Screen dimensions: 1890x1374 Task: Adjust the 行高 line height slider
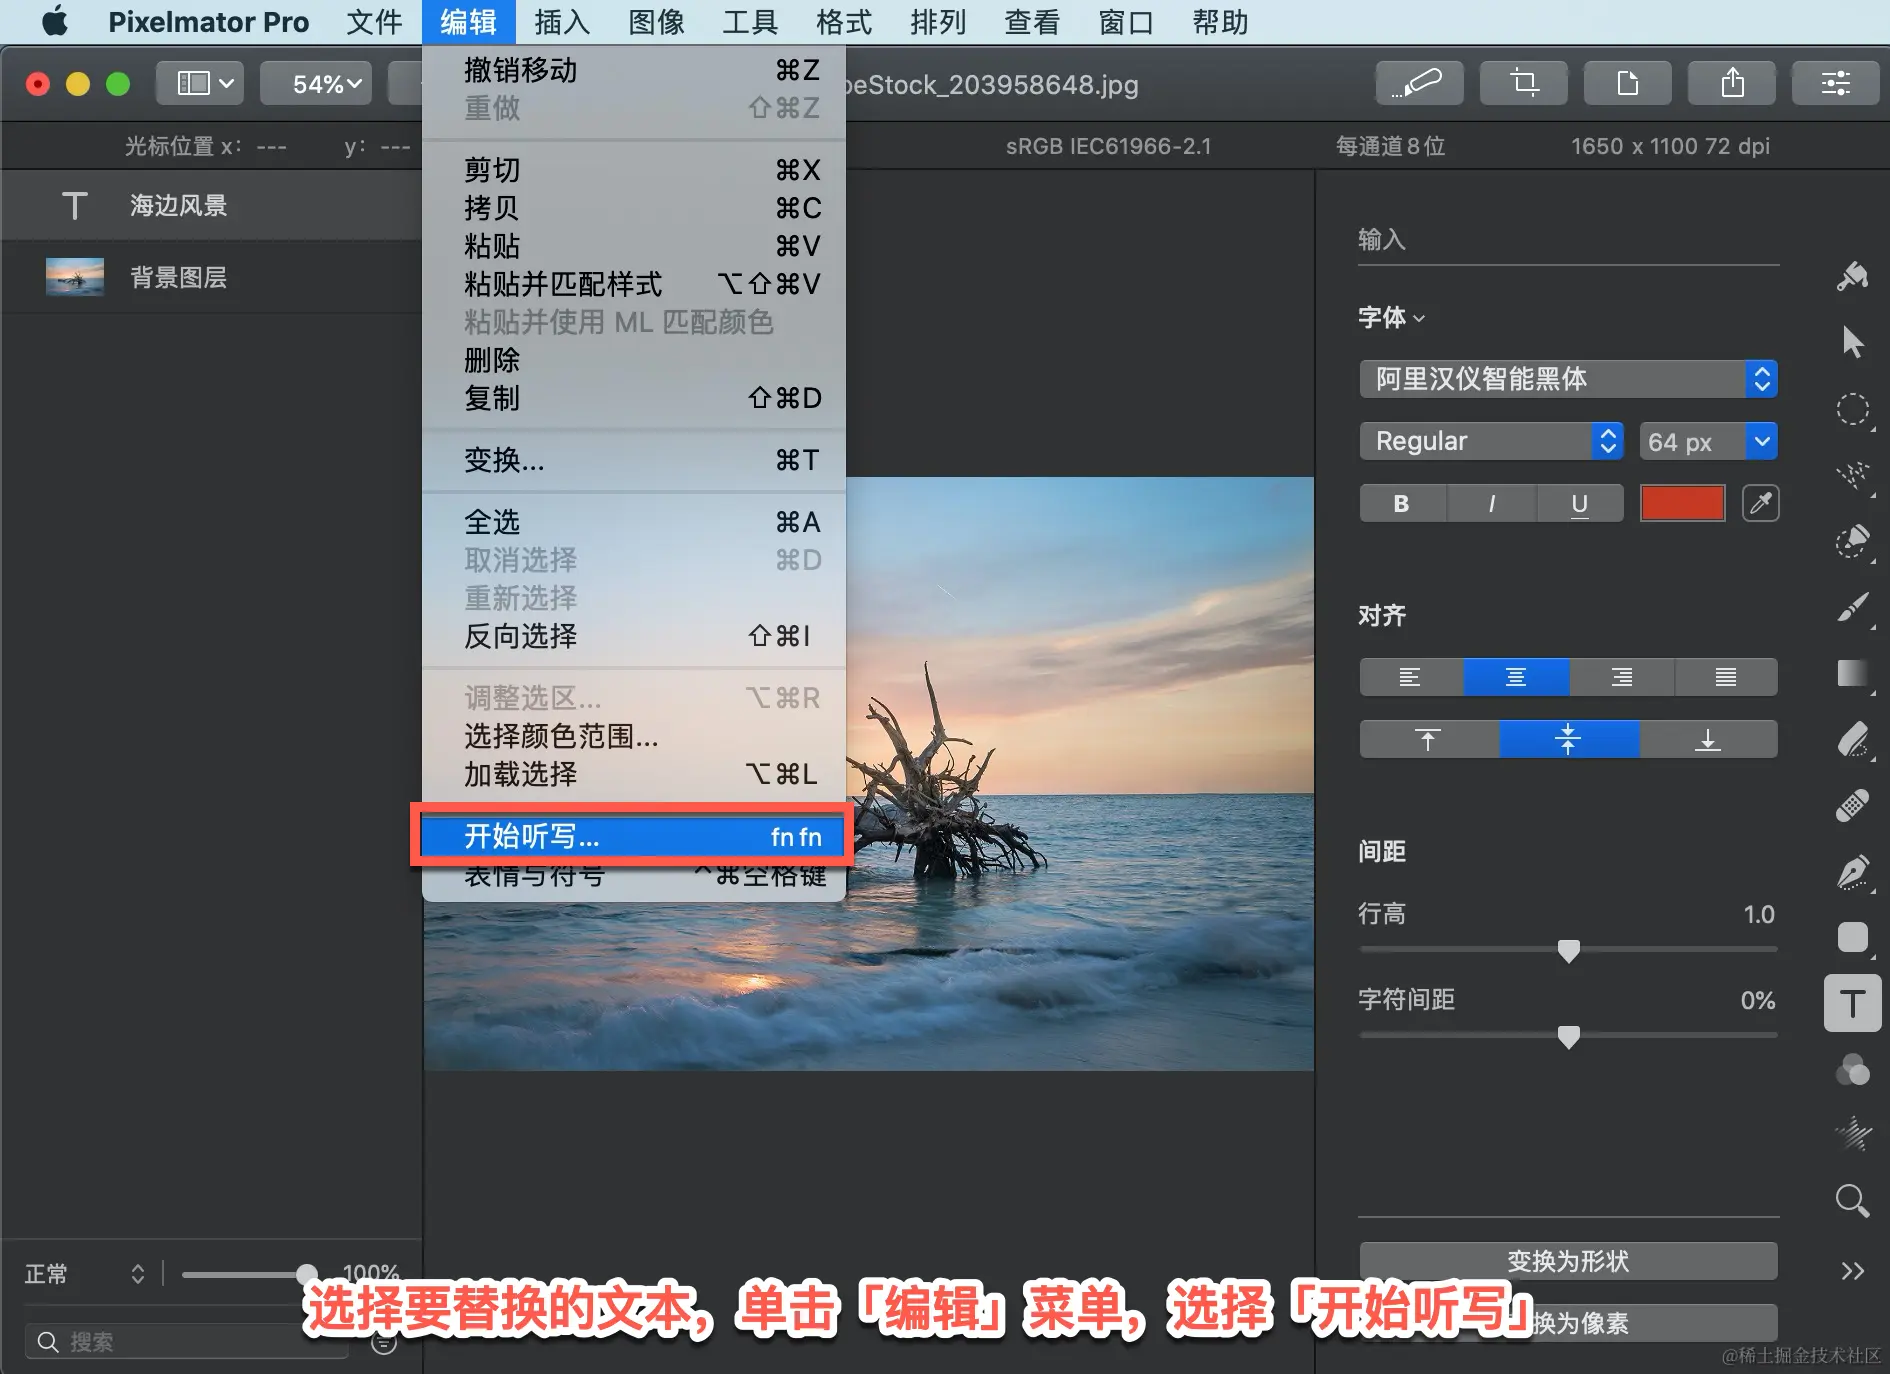point(1568,950)
